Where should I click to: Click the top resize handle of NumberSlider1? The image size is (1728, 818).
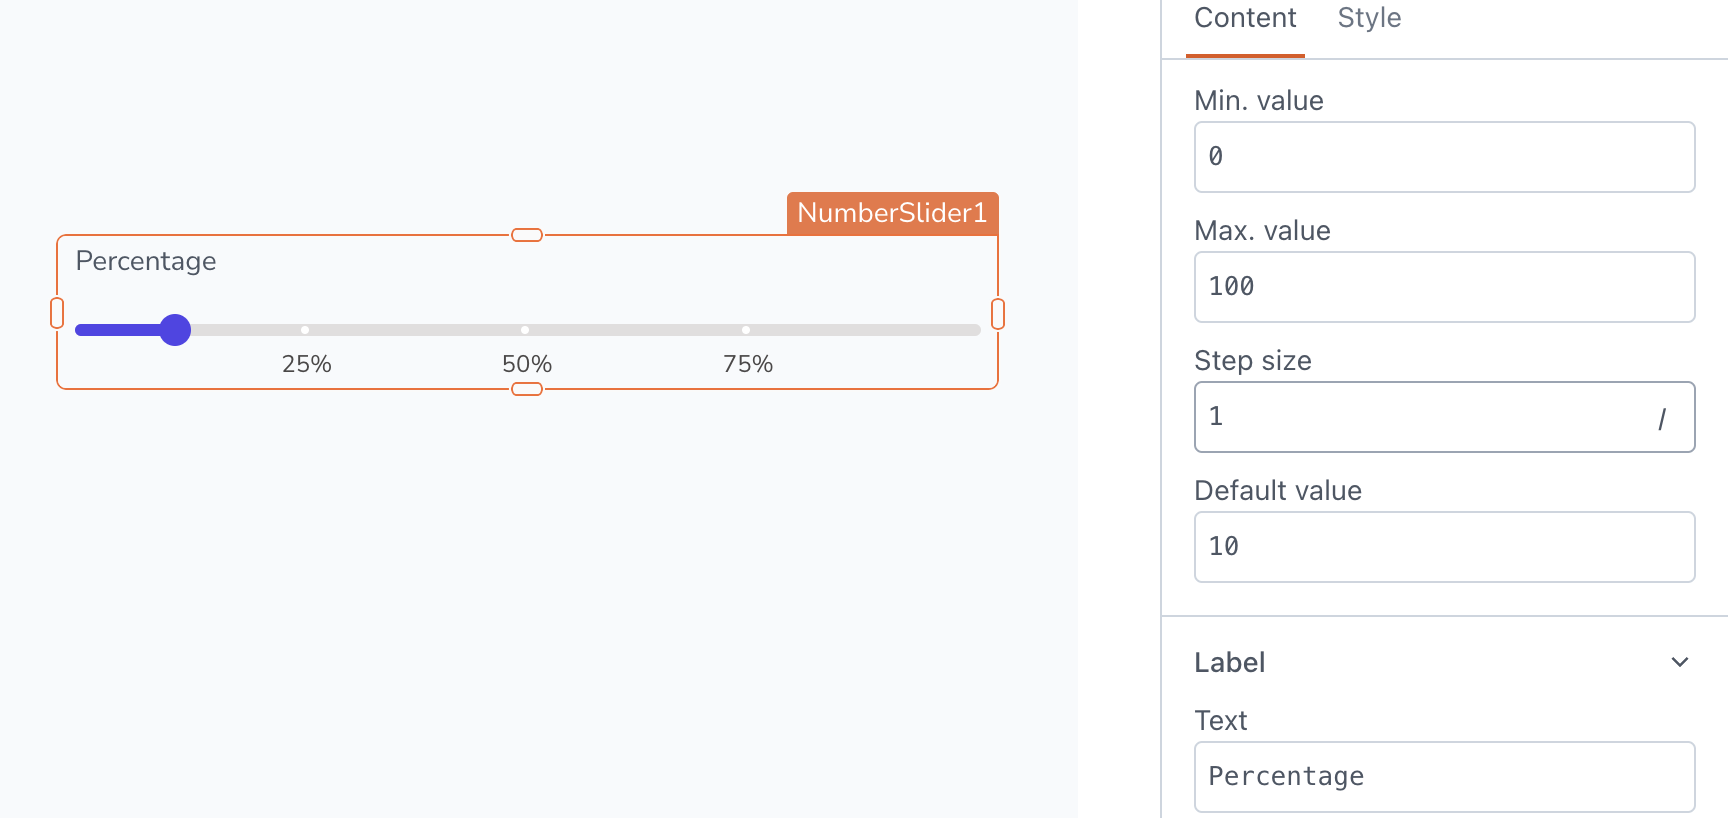coord(527,235)
